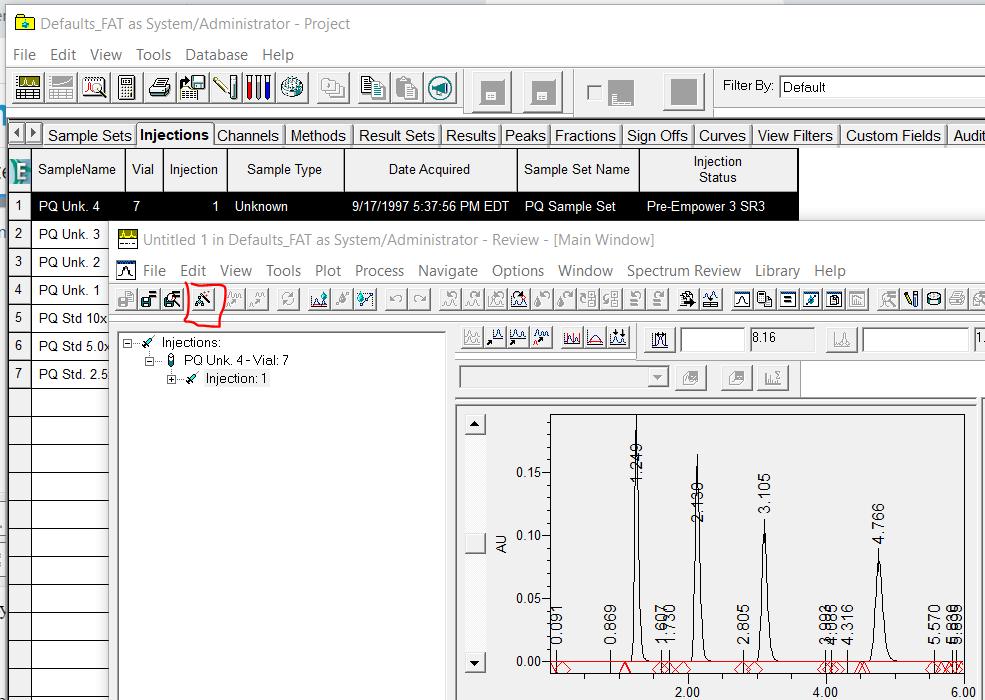
Task: Click the save icon in Review toolbar
Action: coord(149,298)
